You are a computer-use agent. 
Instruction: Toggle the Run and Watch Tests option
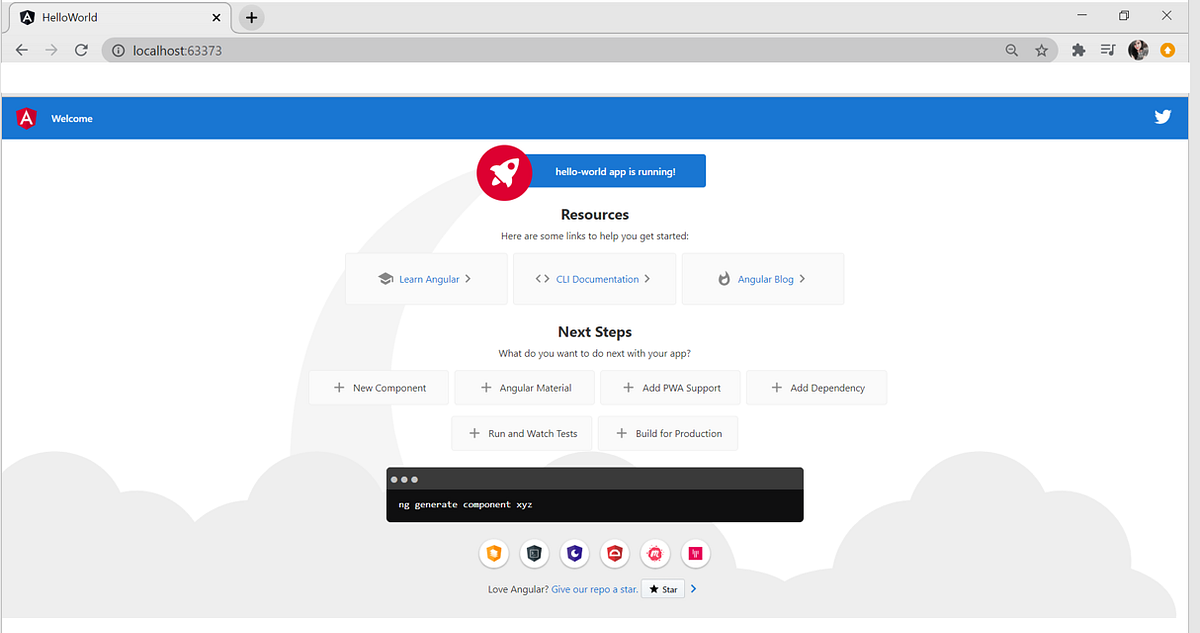click(x=521, y=433)
